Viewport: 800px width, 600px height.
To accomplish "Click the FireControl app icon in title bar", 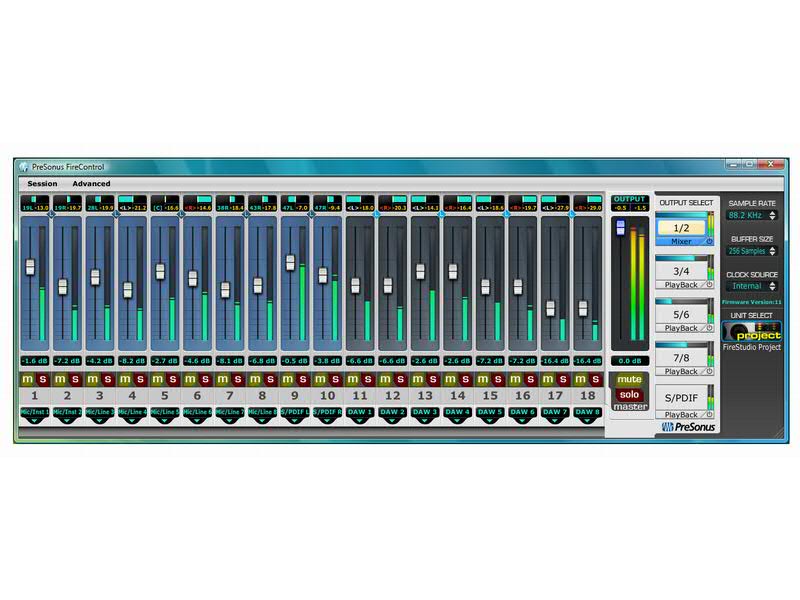I will click(x=23, y=167).
